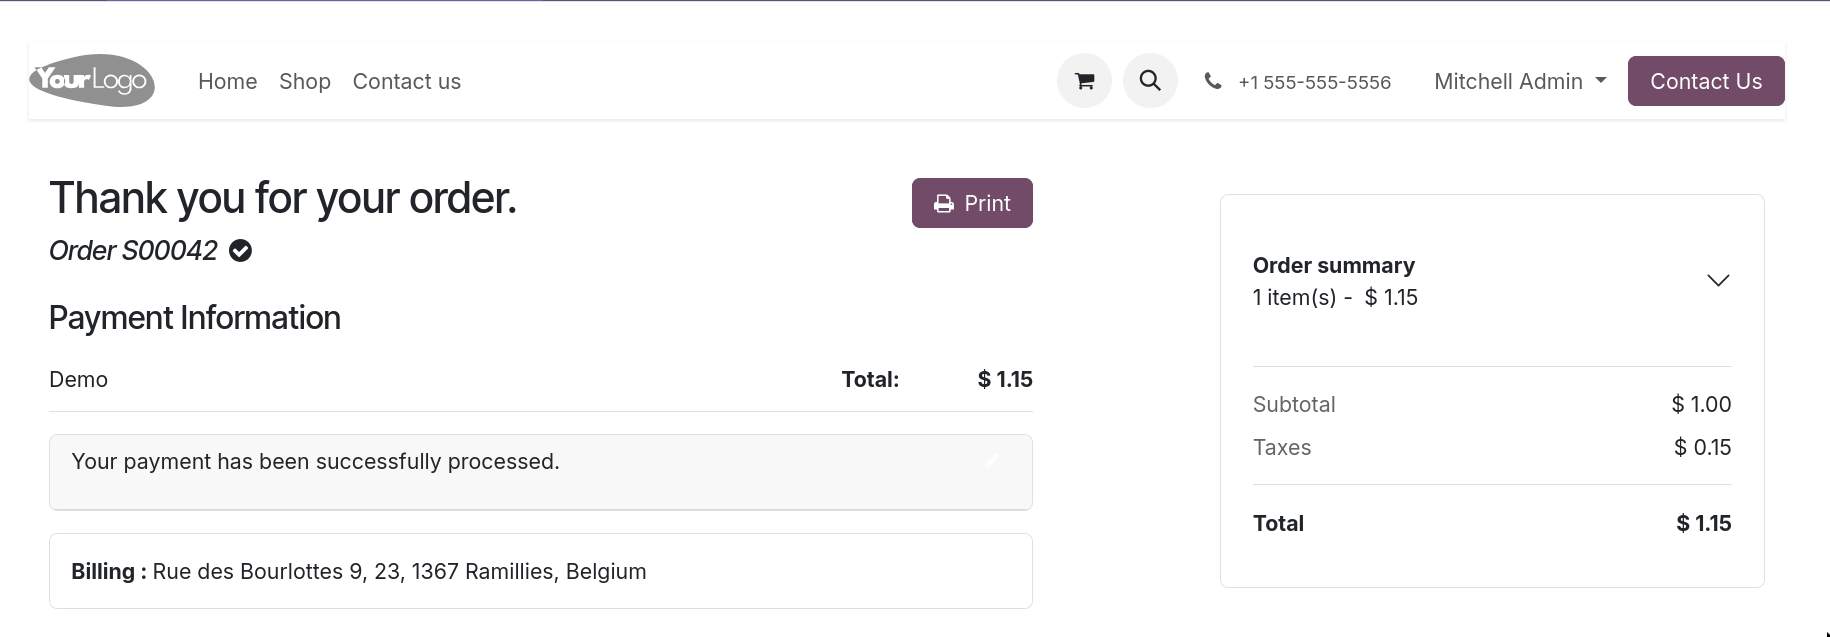Click the faint pencil edit icon

pos(992,460)
